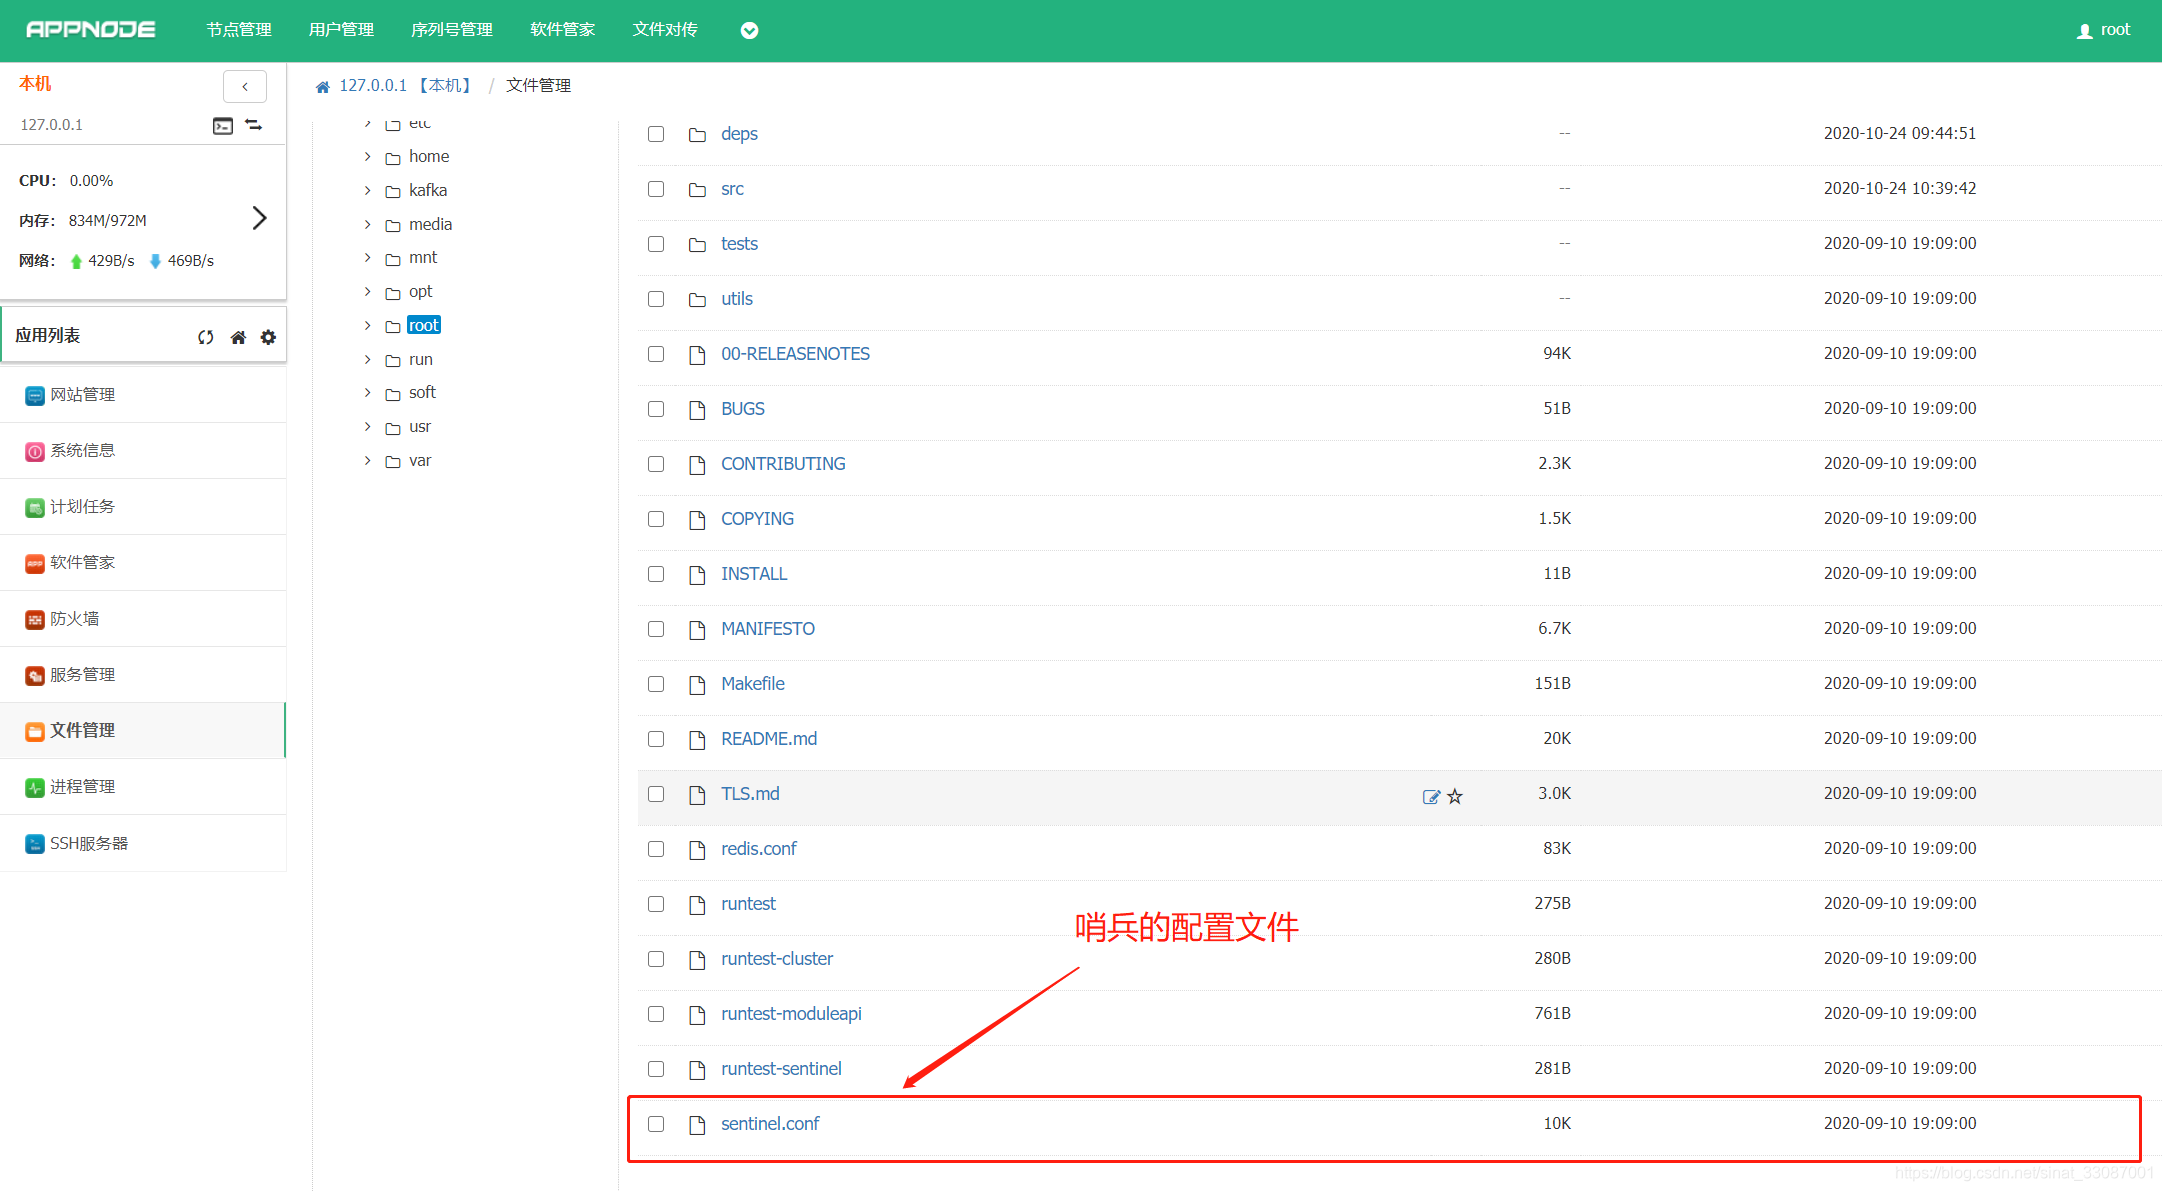Check the sentinel.conf file checkbox
2162x1191 pixels.
pyautogui.click(x=656, y=1124)
